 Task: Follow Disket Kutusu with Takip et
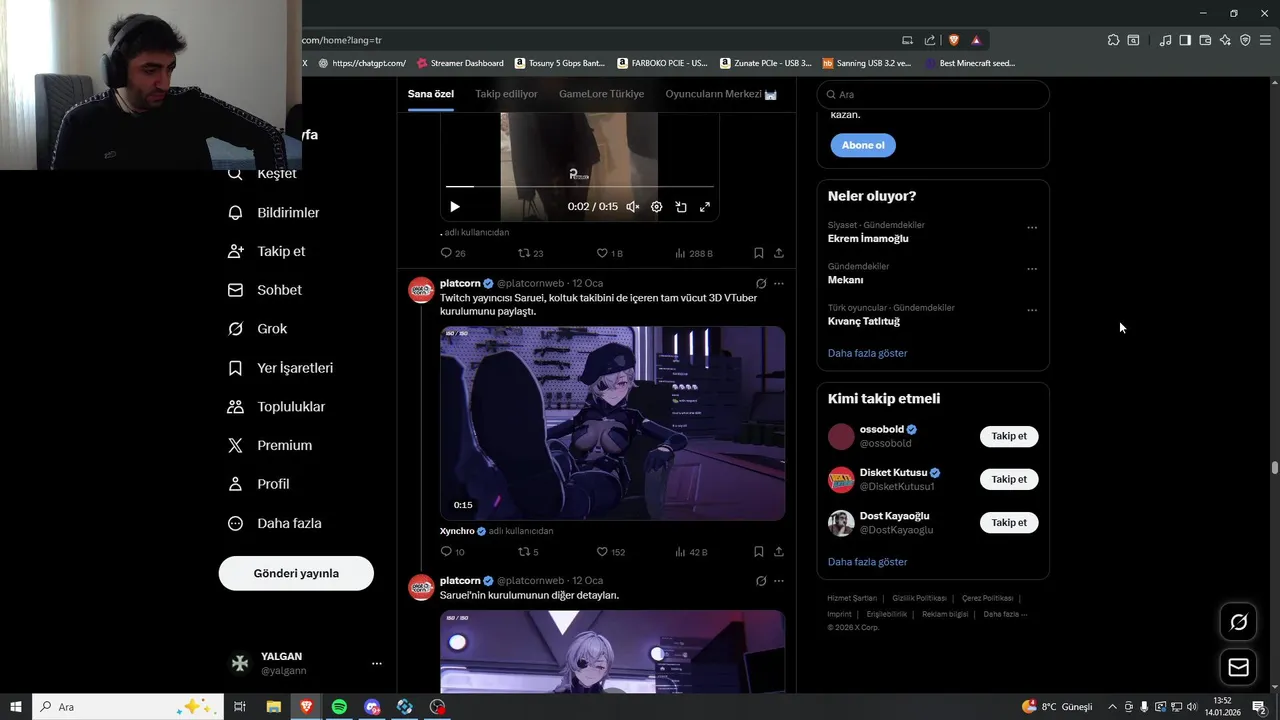(x=1009, y=479)
